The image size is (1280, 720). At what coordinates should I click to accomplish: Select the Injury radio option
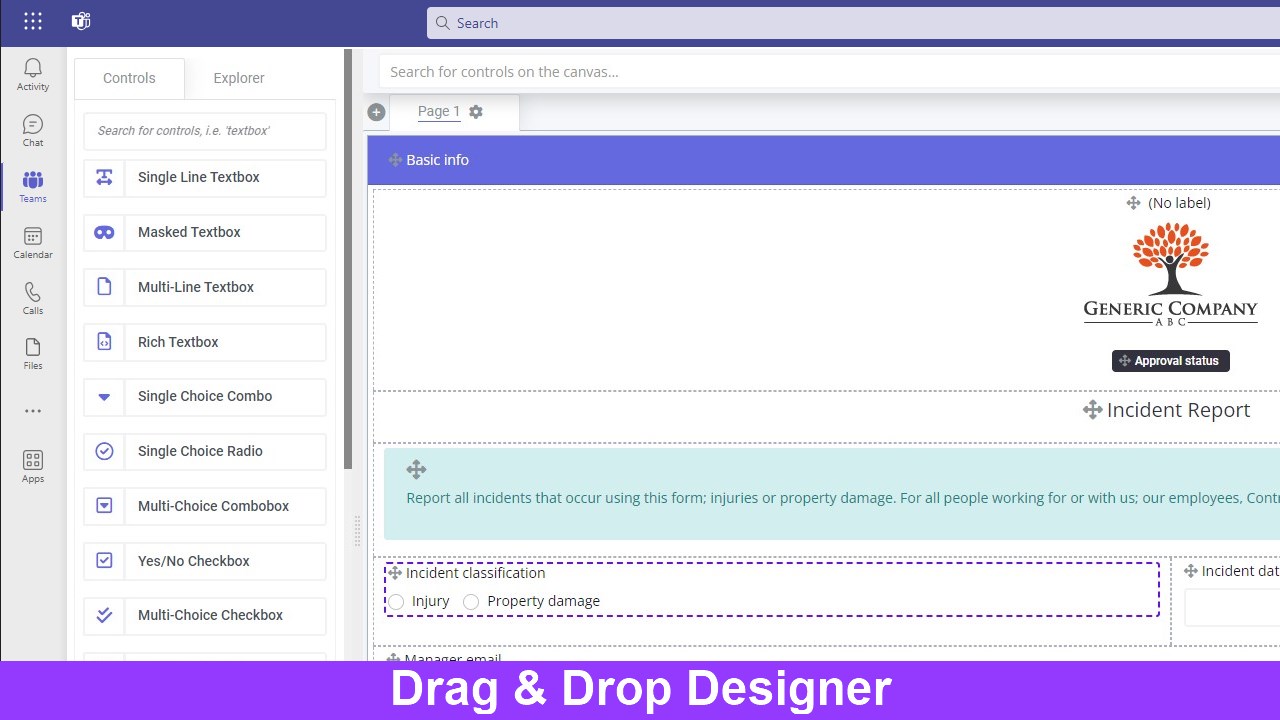[397, 601]
